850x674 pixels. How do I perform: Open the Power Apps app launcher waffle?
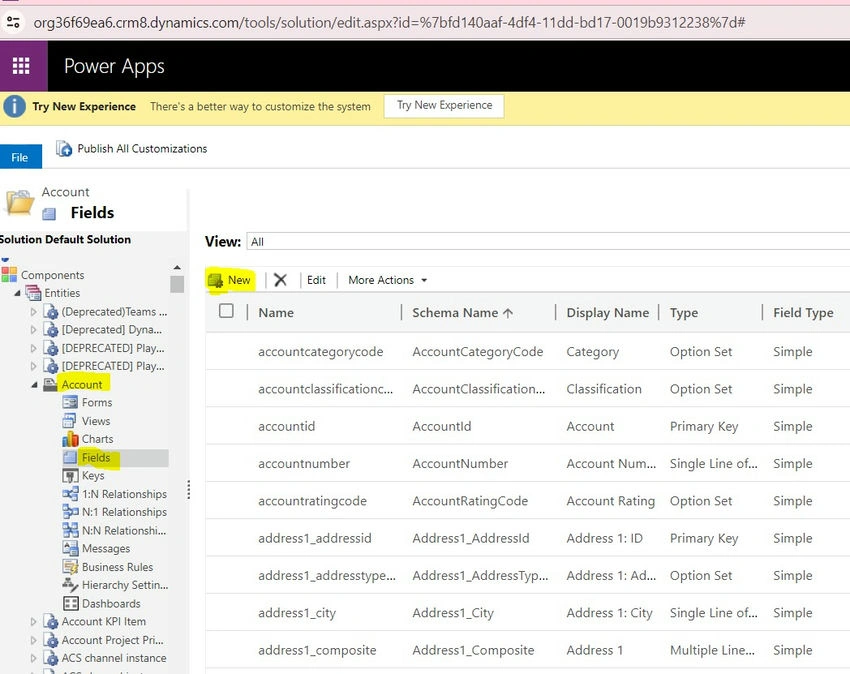pos(21,66)
